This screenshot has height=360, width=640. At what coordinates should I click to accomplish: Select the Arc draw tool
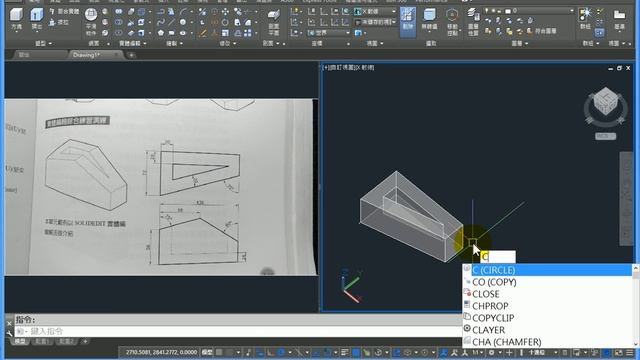[182, 12]
